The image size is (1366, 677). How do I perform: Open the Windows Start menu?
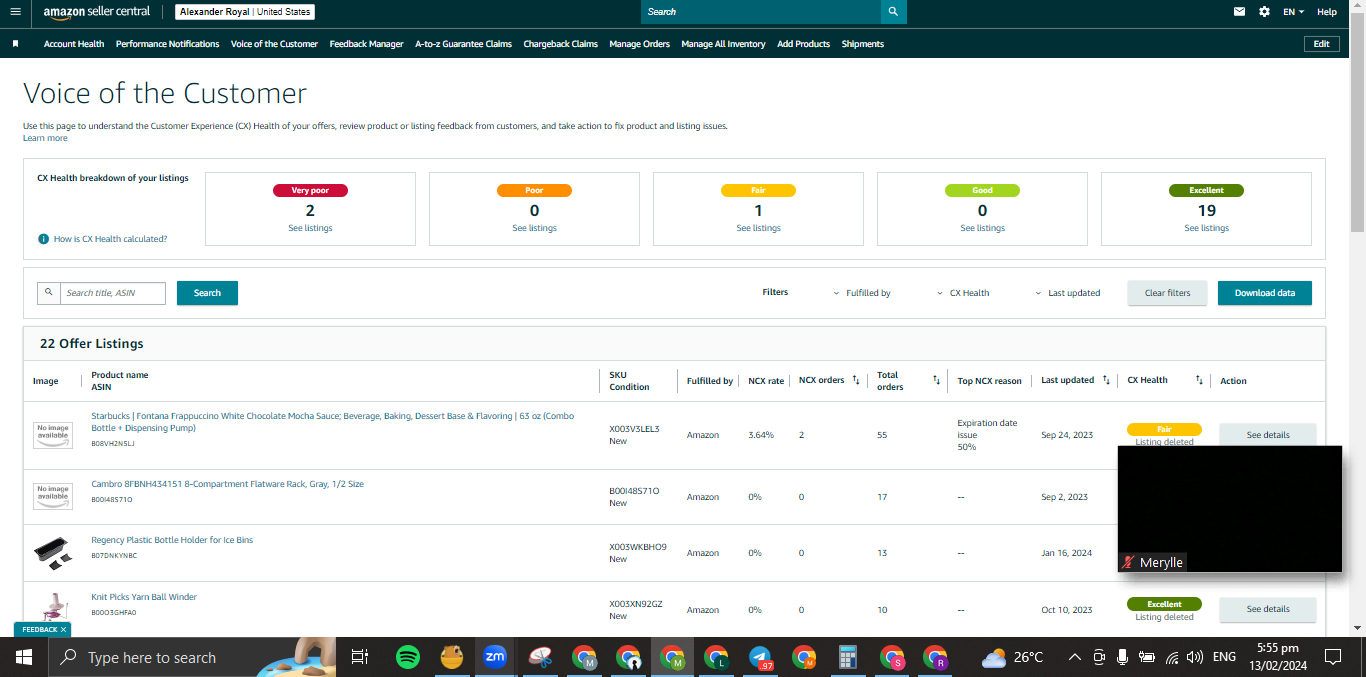pos(24,657)
